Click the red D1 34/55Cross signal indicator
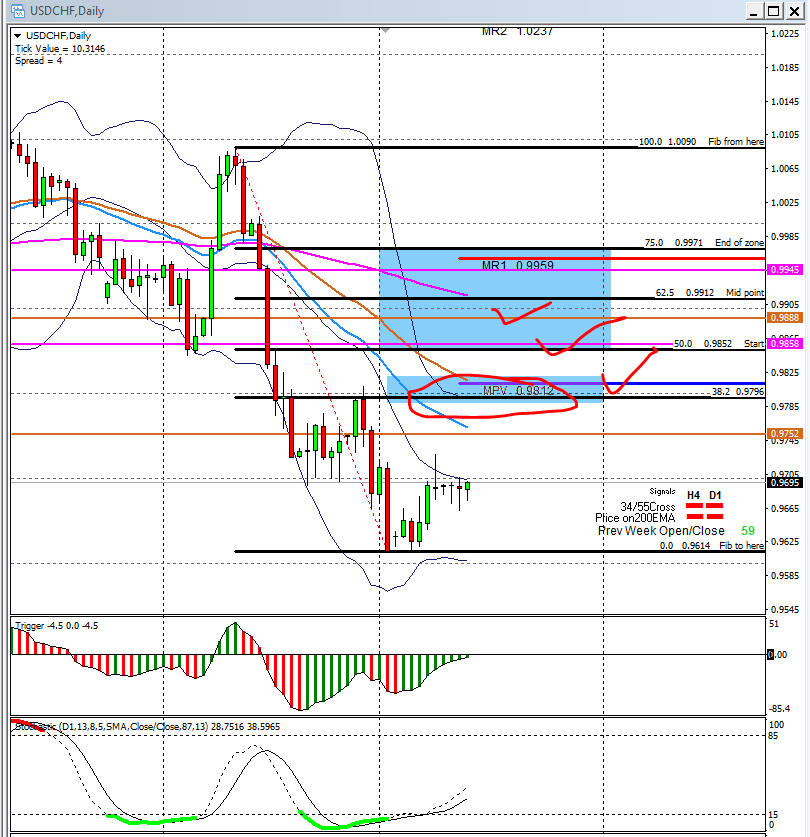The height and width of the screenshot is (837, 810). 715,506
